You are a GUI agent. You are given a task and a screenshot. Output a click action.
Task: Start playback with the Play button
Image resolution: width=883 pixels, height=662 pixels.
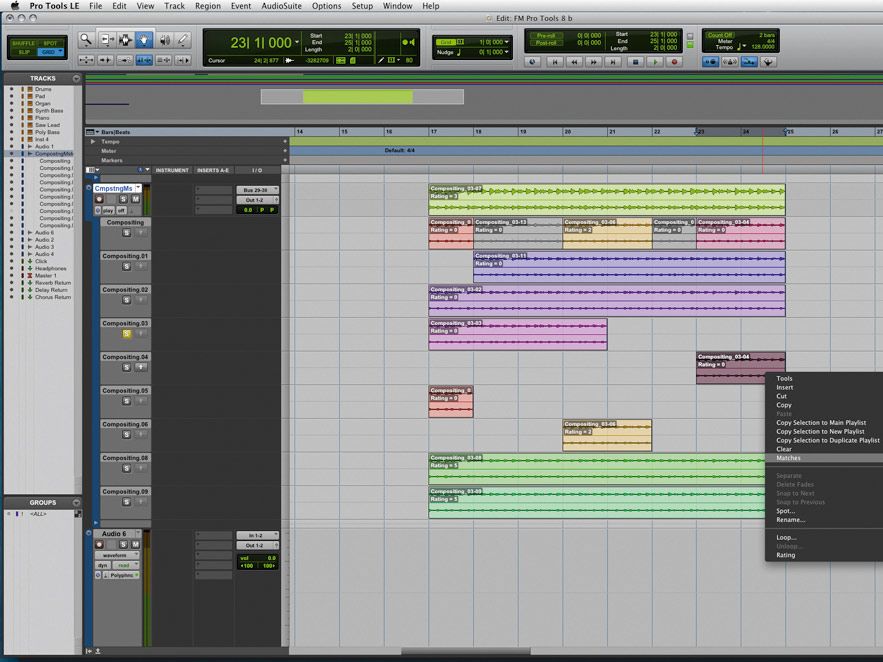(655, 62)
